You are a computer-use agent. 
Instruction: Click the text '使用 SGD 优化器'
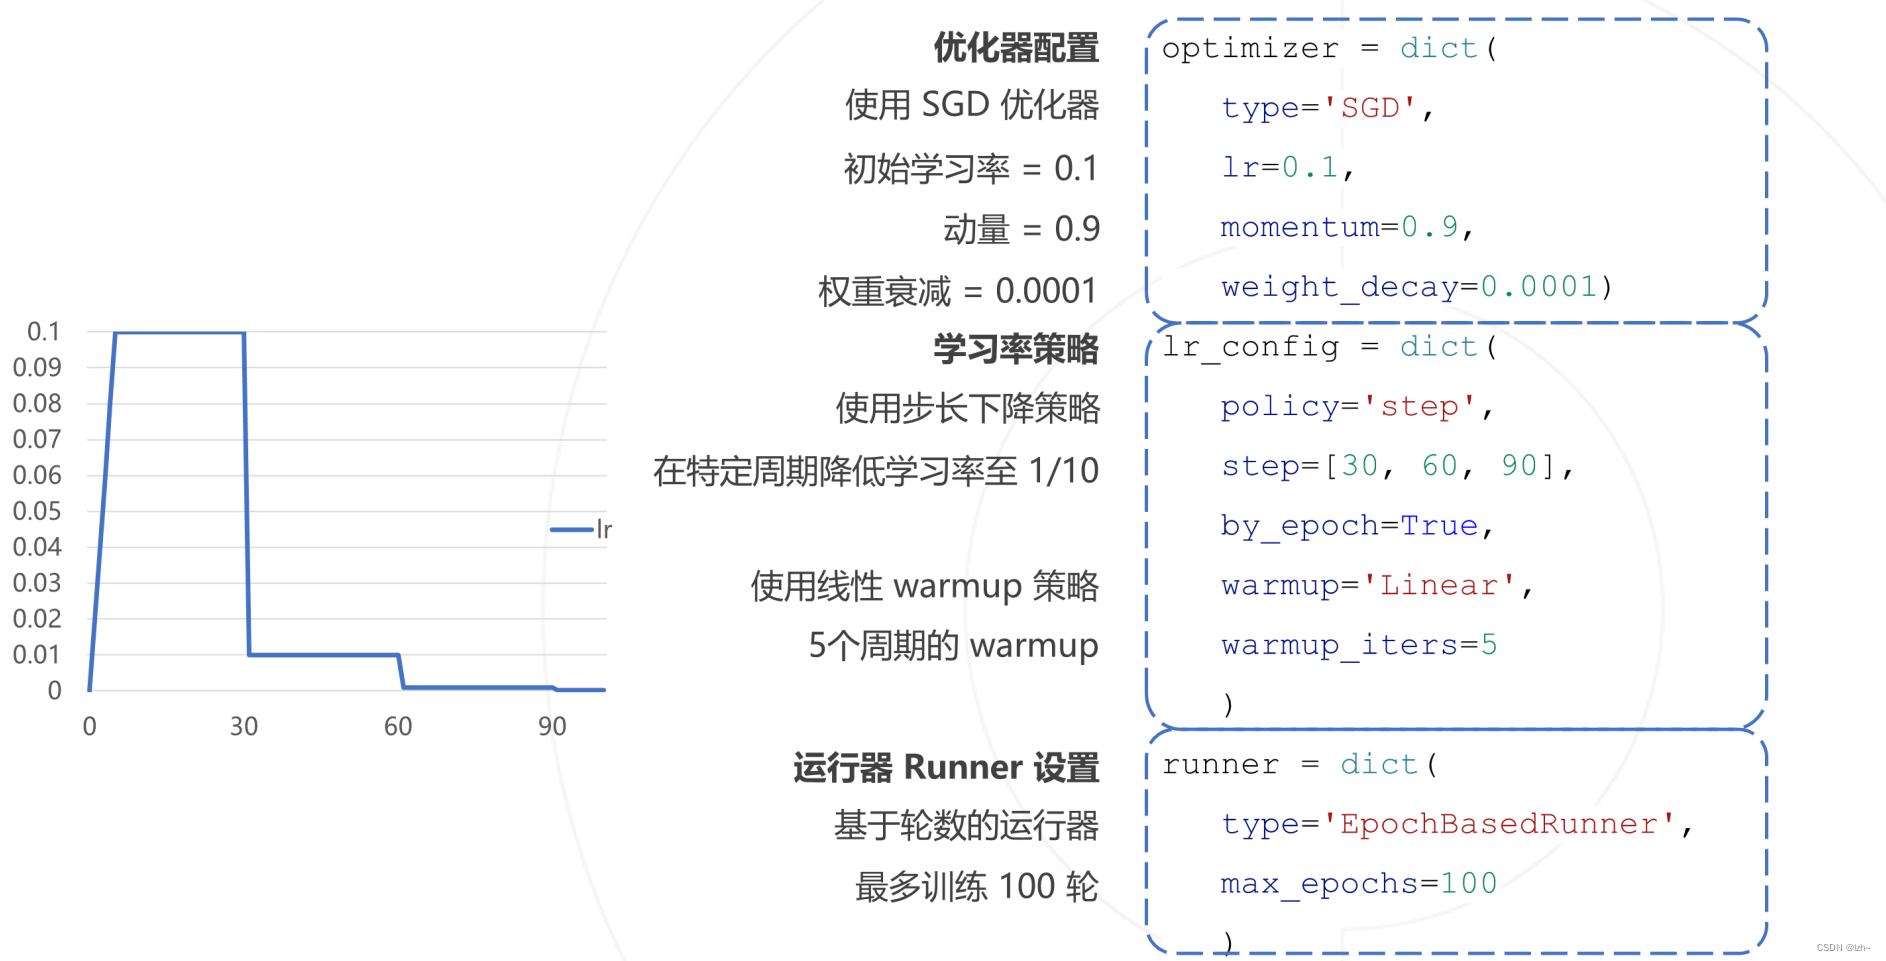tap(972, 105)
